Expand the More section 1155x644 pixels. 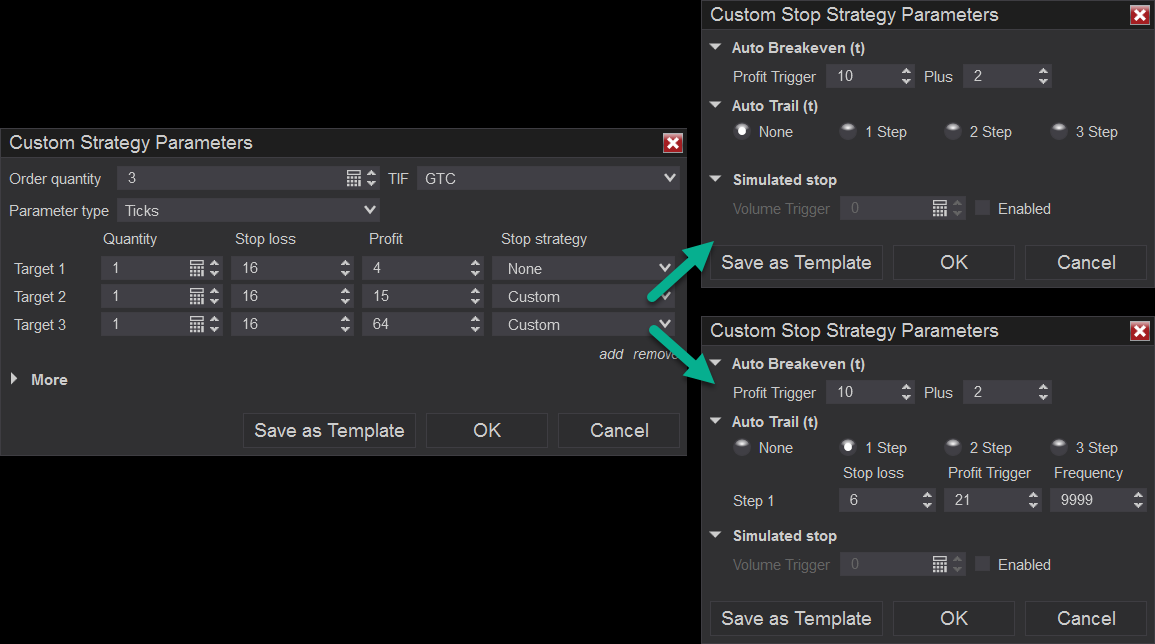(x=15, y=380)
